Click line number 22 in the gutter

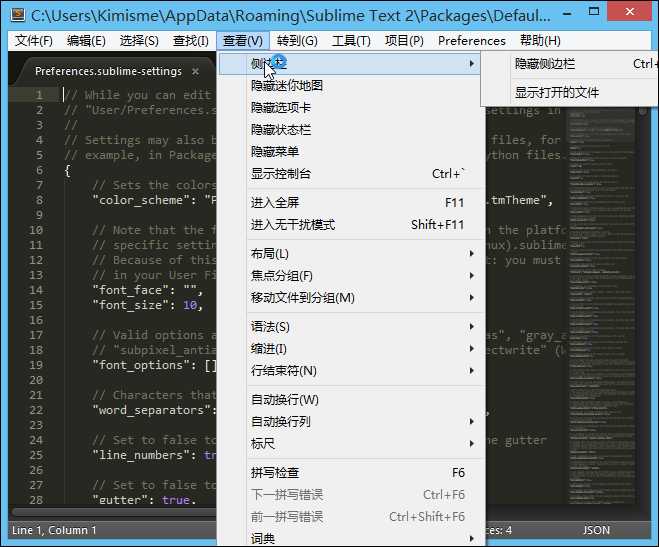36,410
